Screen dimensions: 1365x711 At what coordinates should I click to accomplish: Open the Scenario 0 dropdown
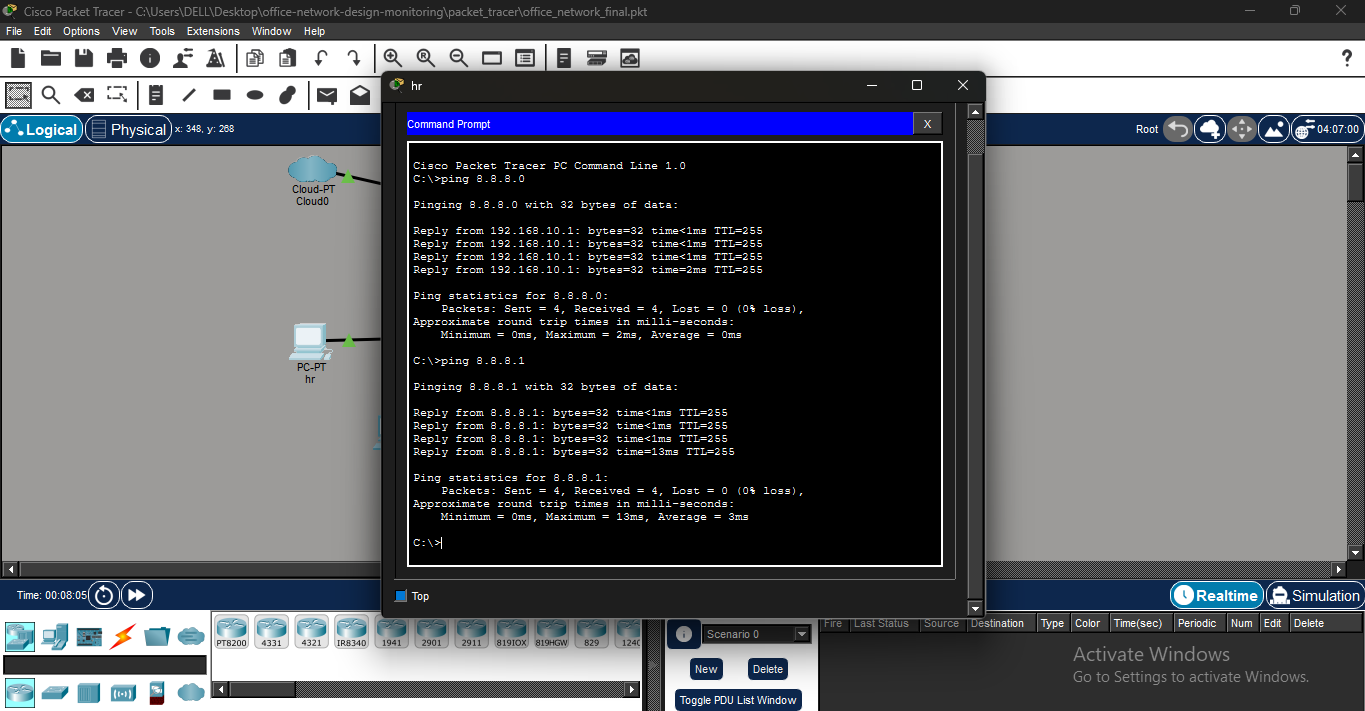coord(756,634)
